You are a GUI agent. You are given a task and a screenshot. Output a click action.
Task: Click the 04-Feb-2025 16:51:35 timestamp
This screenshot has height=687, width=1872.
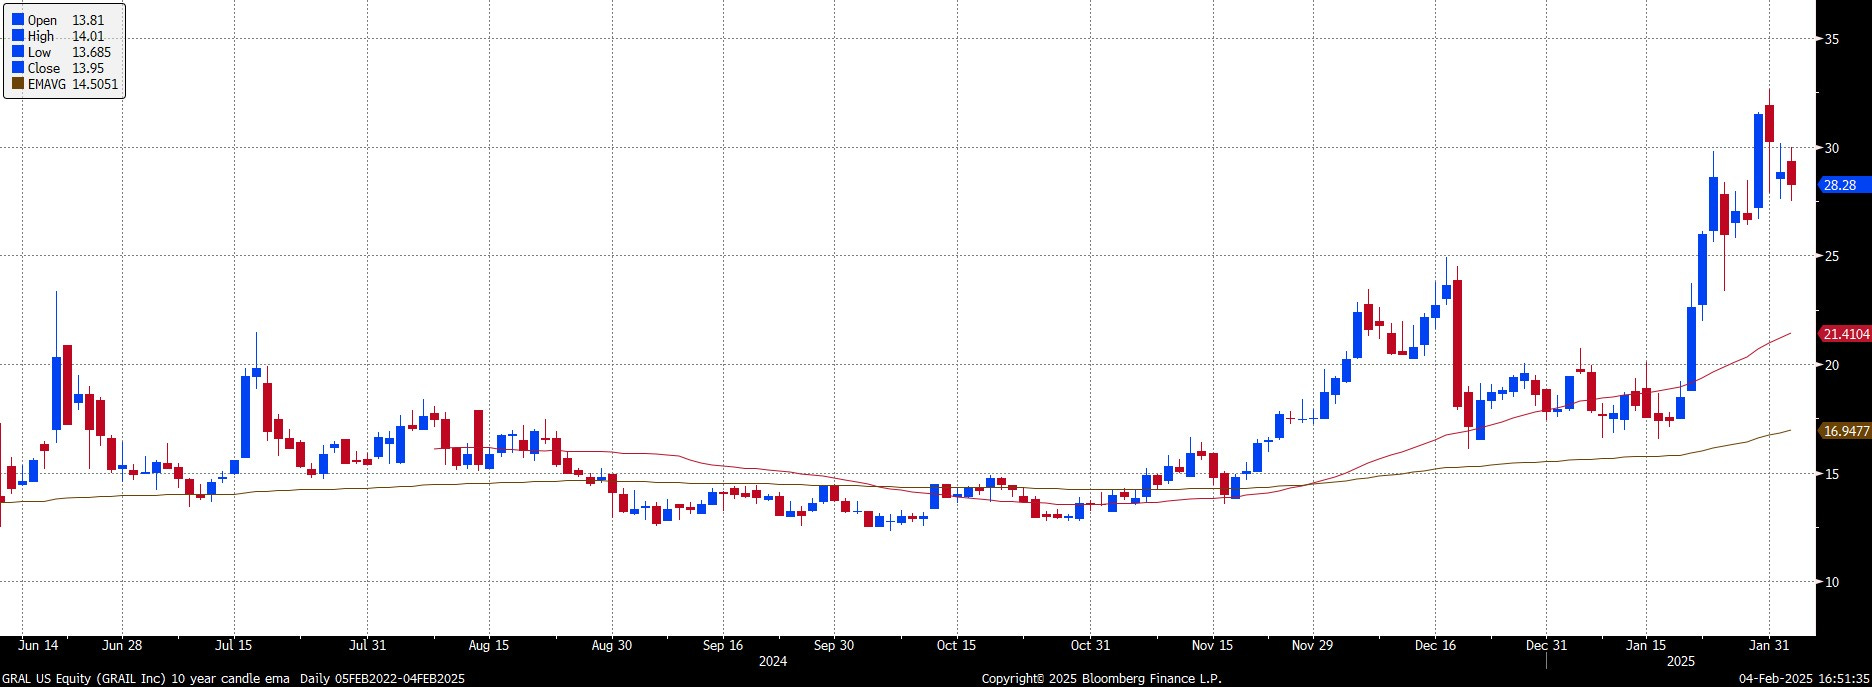[x=1804, y=679]
